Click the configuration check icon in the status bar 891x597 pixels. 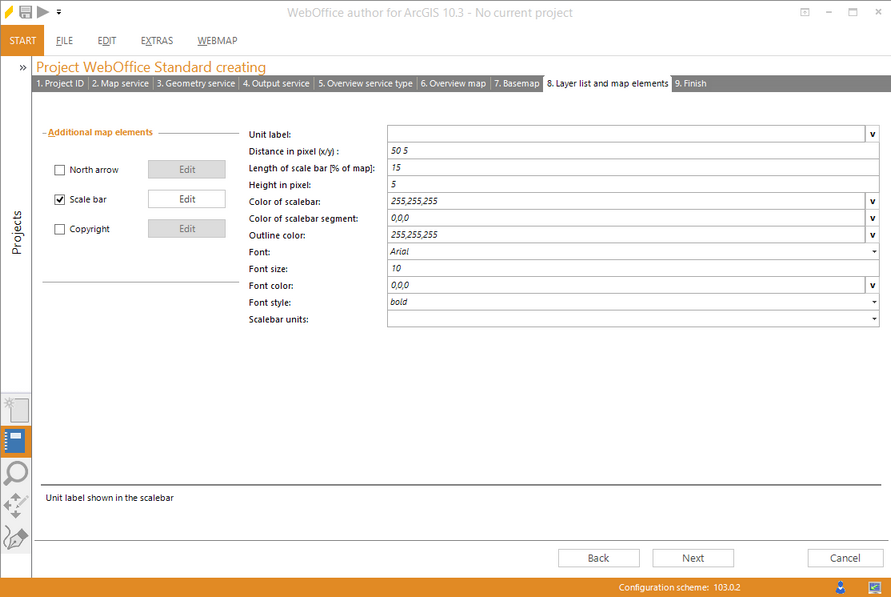point(872,587)
